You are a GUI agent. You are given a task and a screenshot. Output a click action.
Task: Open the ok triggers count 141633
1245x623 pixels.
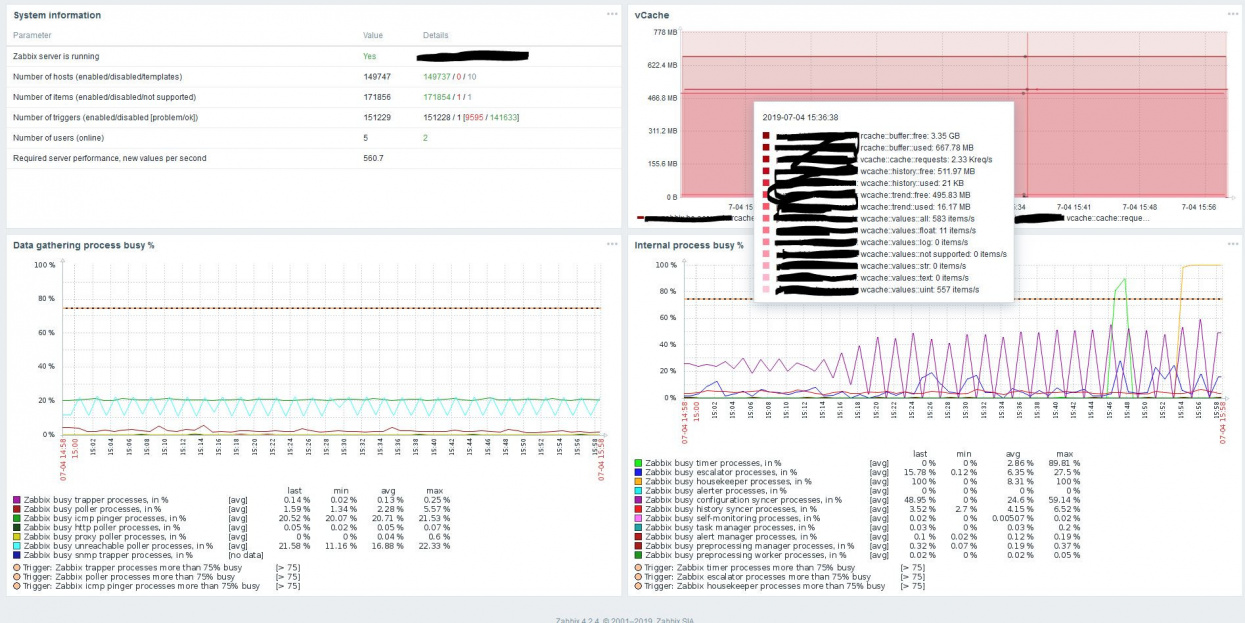(x=502, y=117)
